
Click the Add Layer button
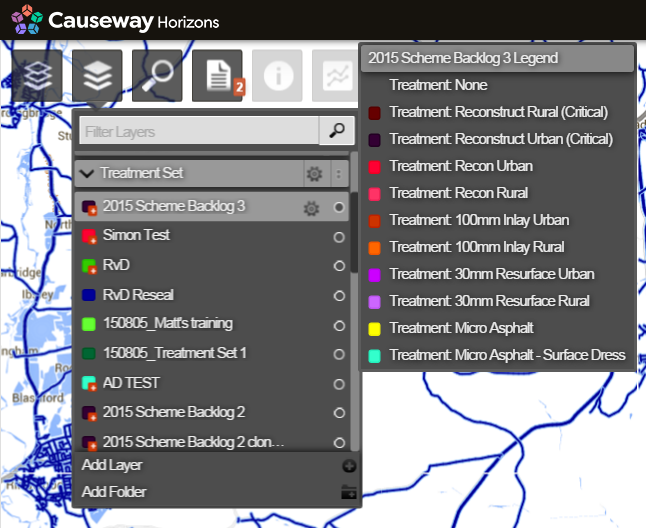pos(112,465)
